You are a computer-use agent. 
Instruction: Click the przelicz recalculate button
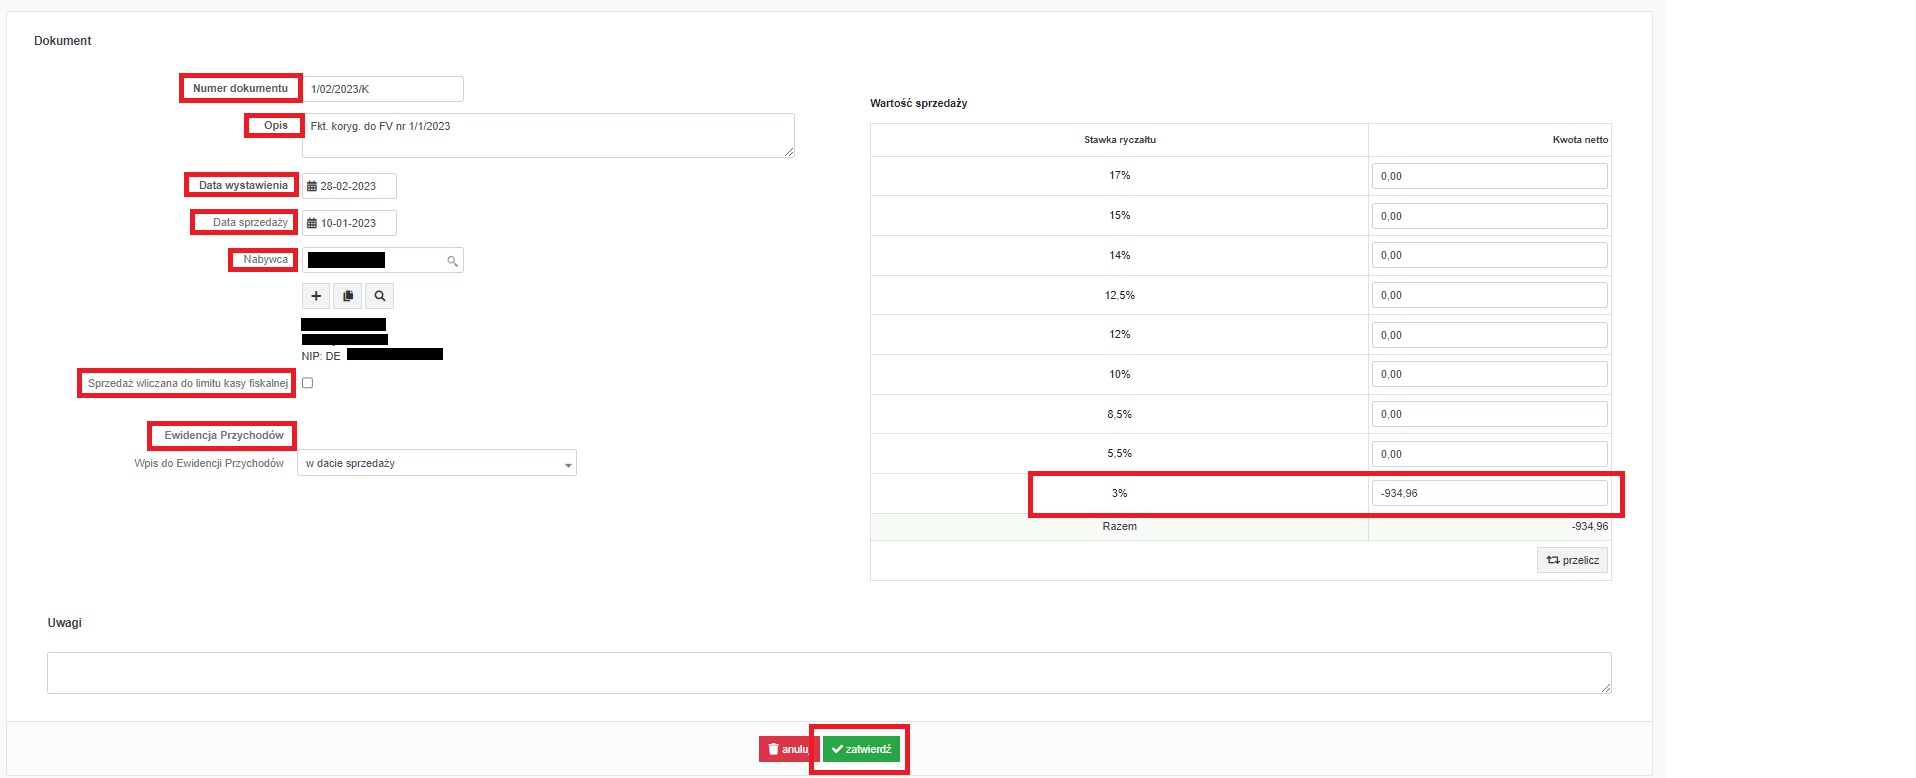(1572, 561)
